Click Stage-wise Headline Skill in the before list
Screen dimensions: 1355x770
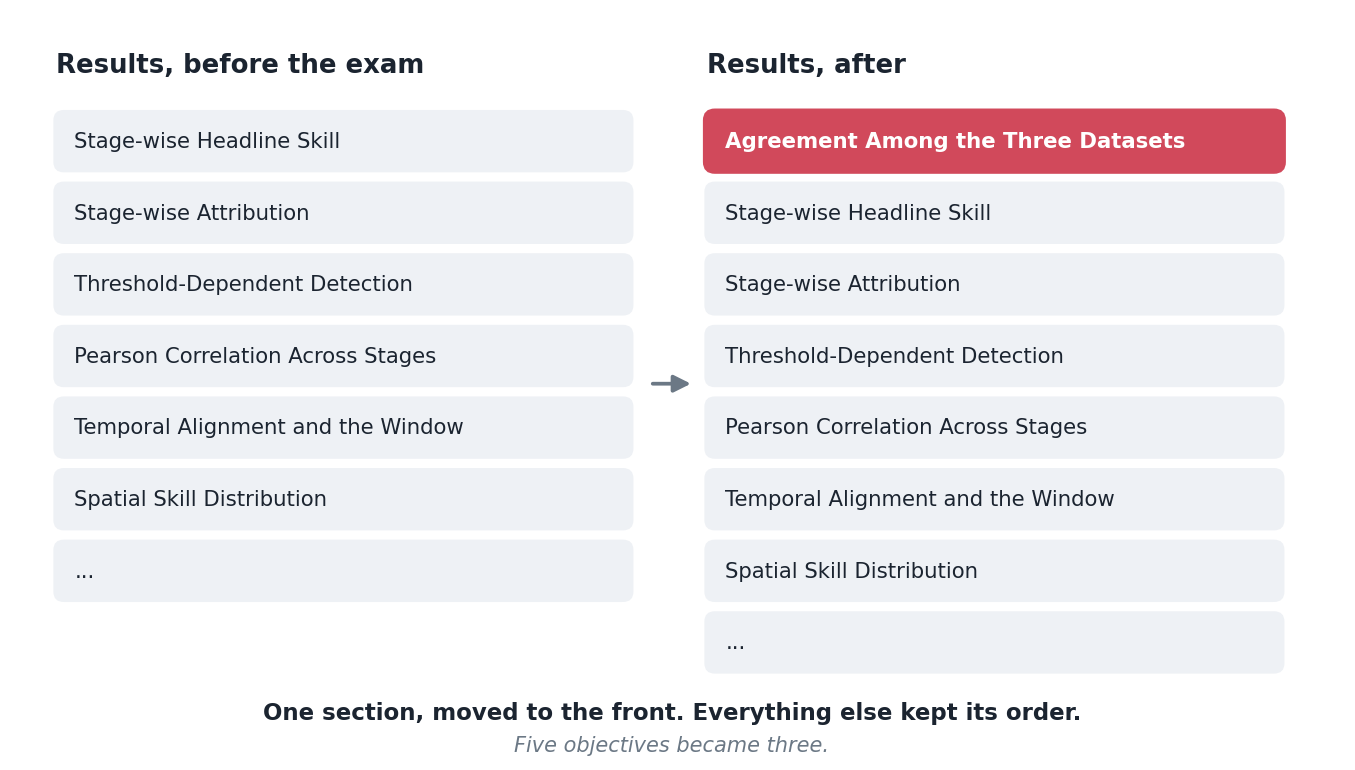pyautogui.click(x=343, y=141)
